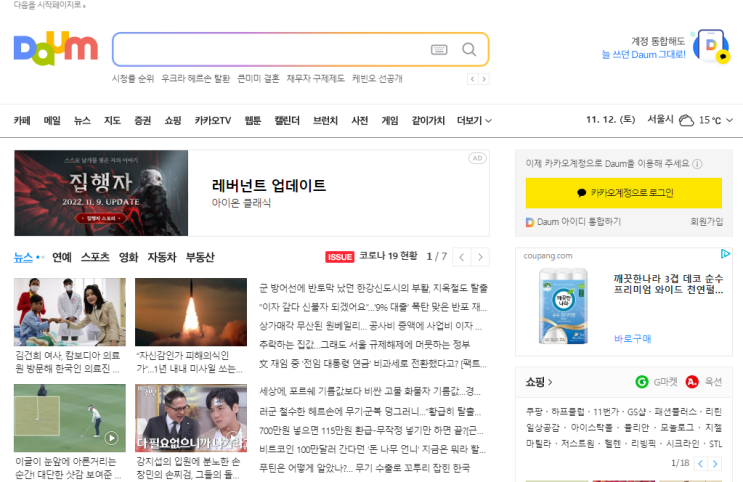
Task: Select the 뉴스 content tab
Action: pyautogui.click(x=23, y=257)
